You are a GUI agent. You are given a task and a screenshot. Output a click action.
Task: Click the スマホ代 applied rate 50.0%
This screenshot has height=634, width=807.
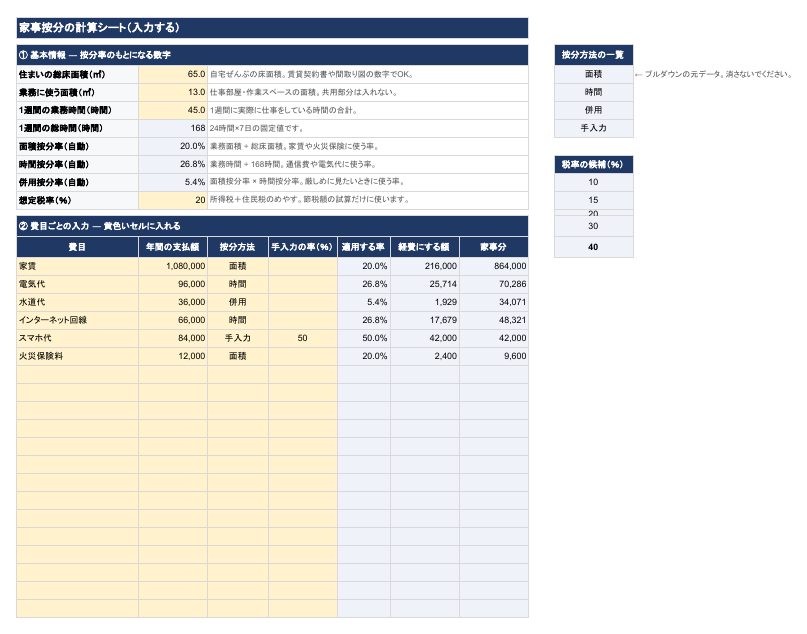point(364,338)
